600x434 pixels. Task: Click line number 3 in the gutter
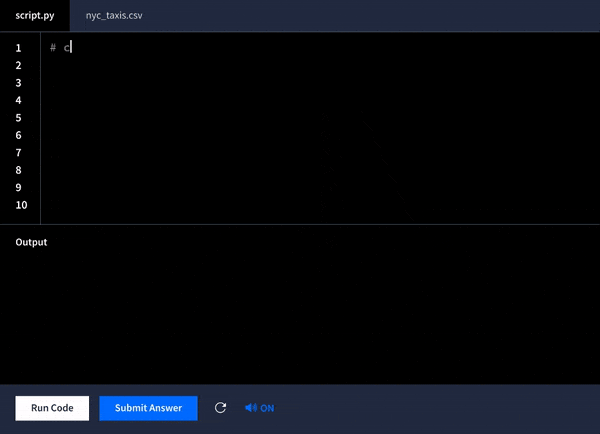19,83
